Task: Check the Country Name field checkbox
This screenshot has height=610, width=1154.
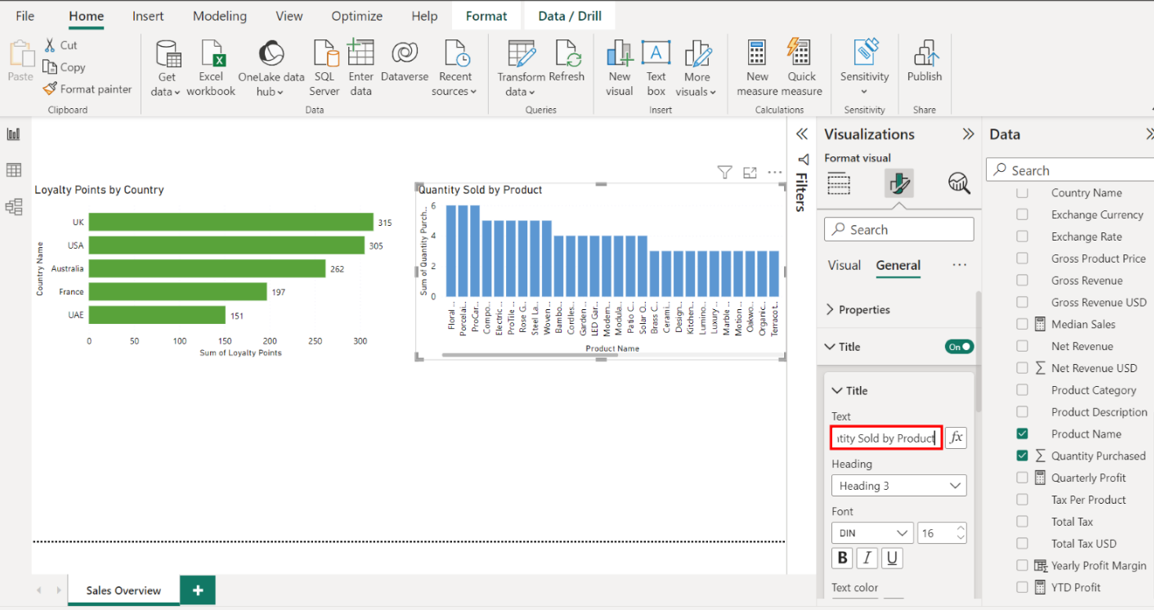Action: [1022, 193]
